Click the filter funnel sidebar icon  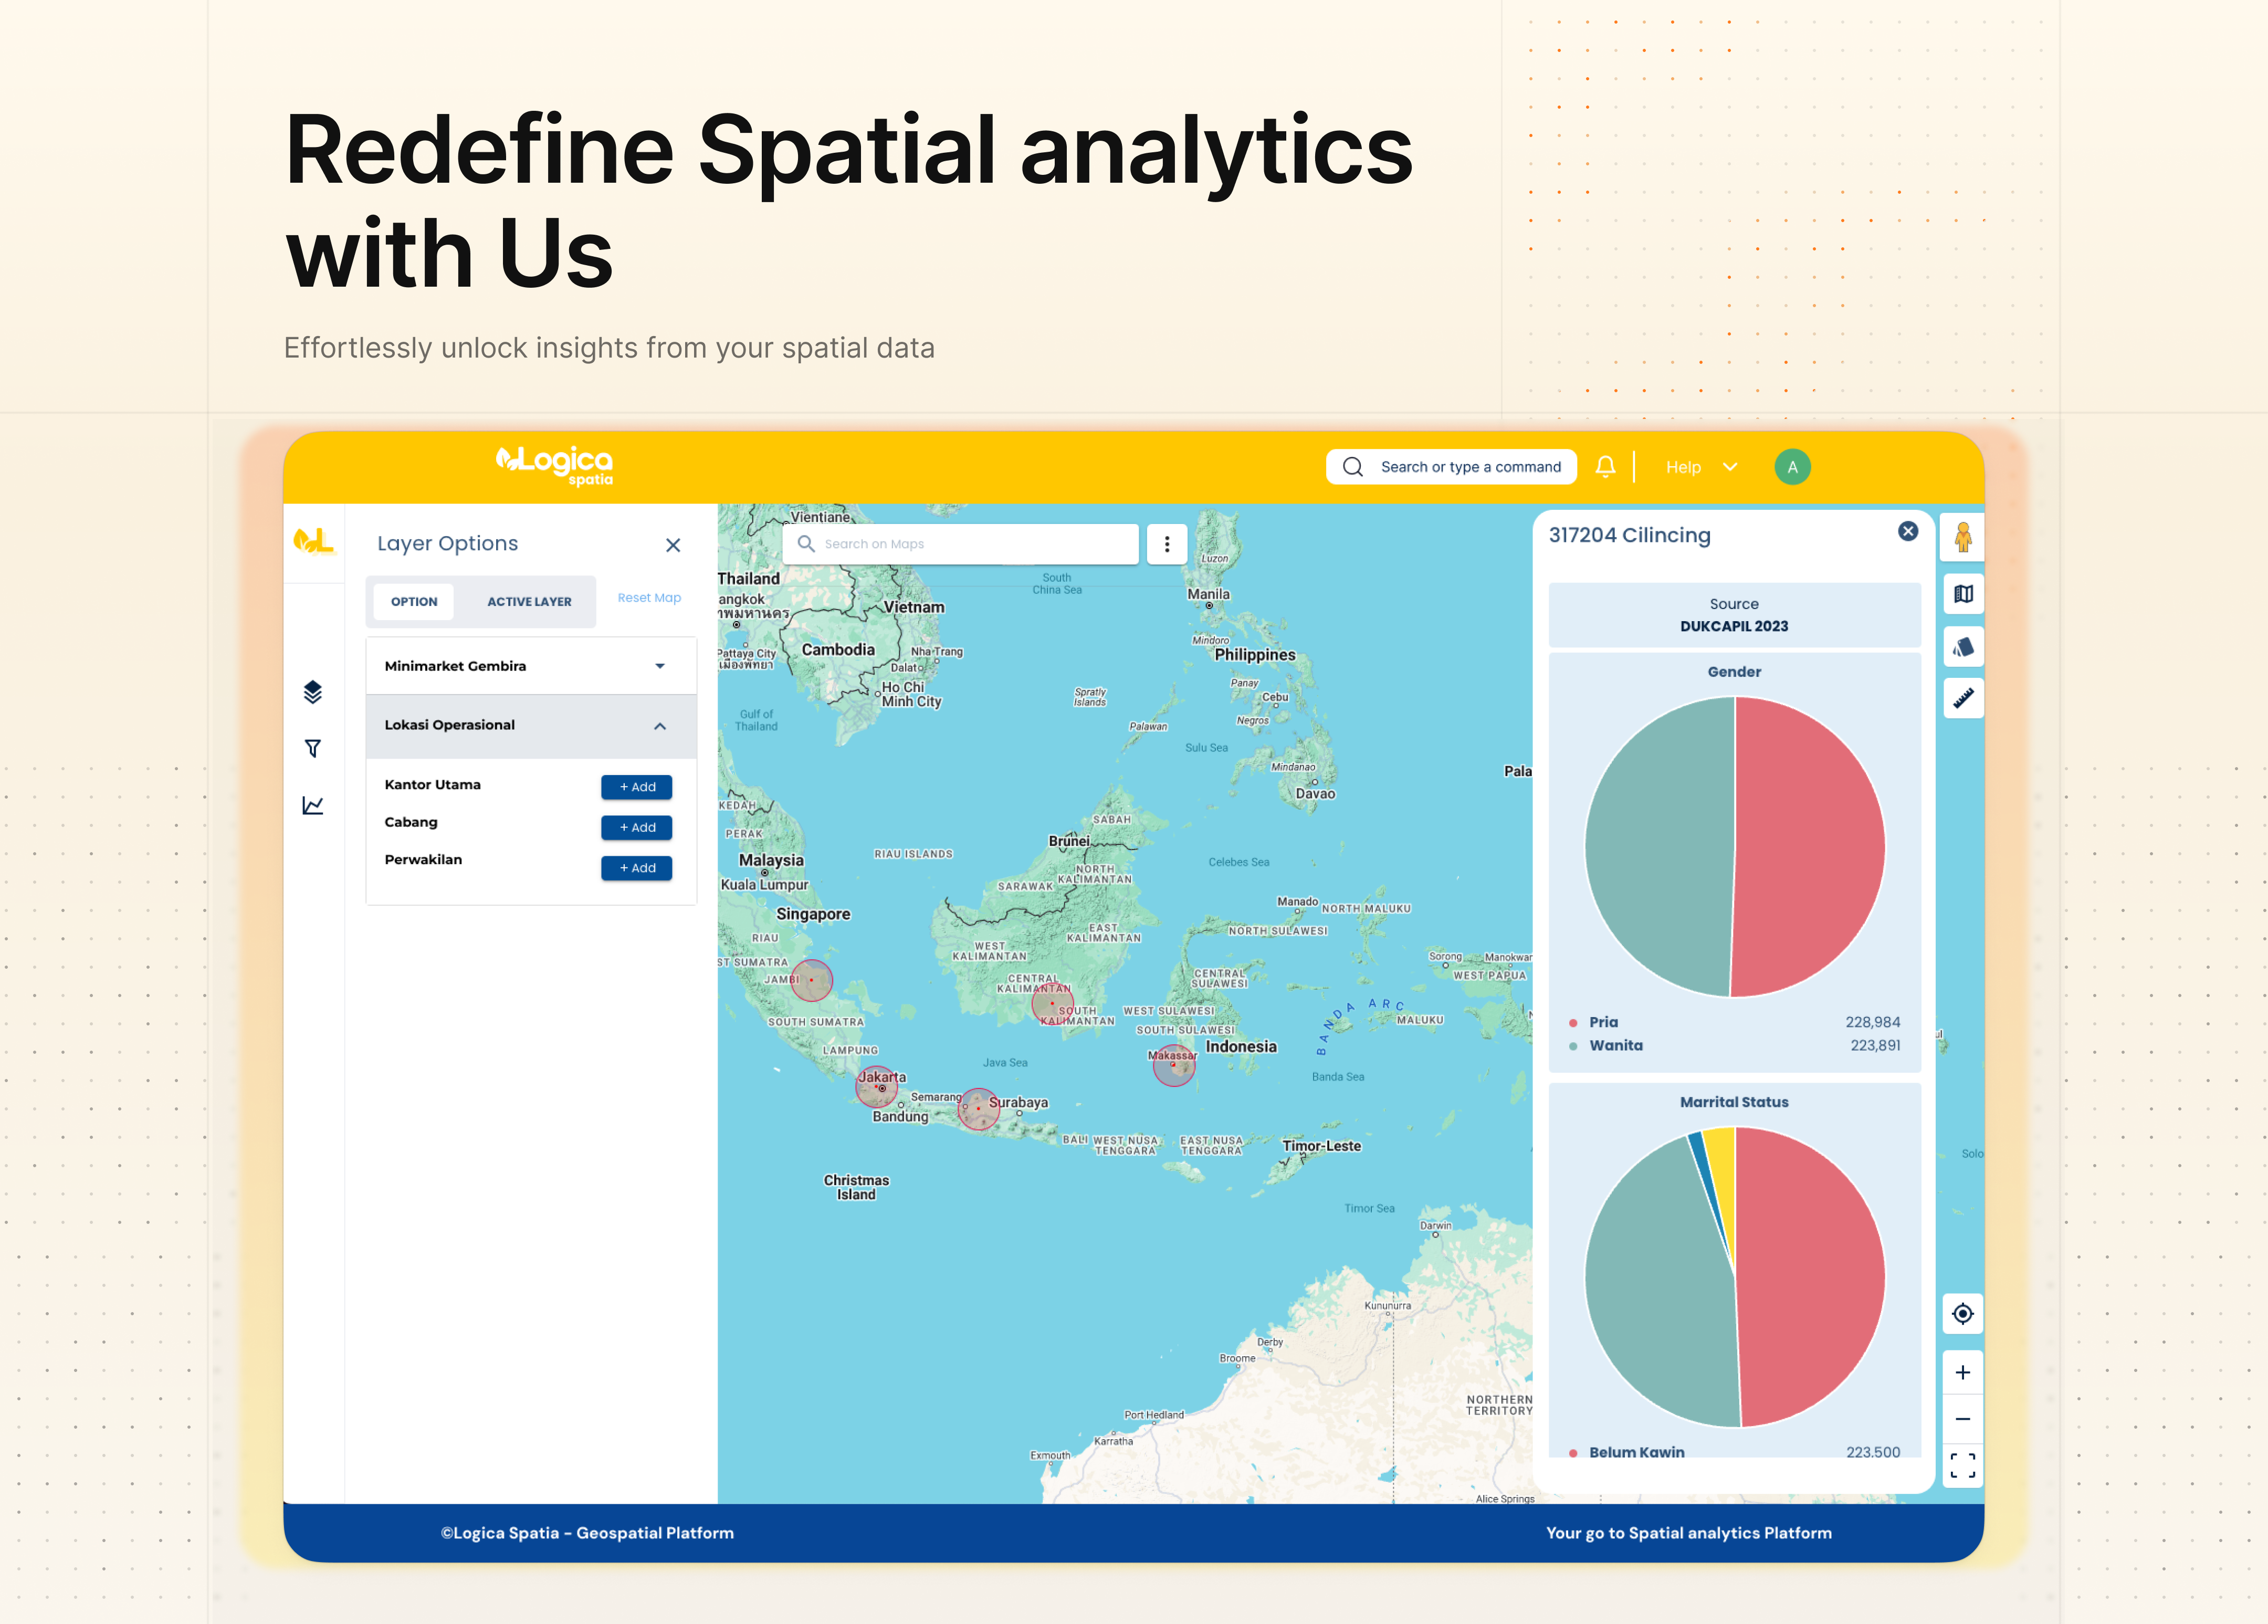pos(313,748)
